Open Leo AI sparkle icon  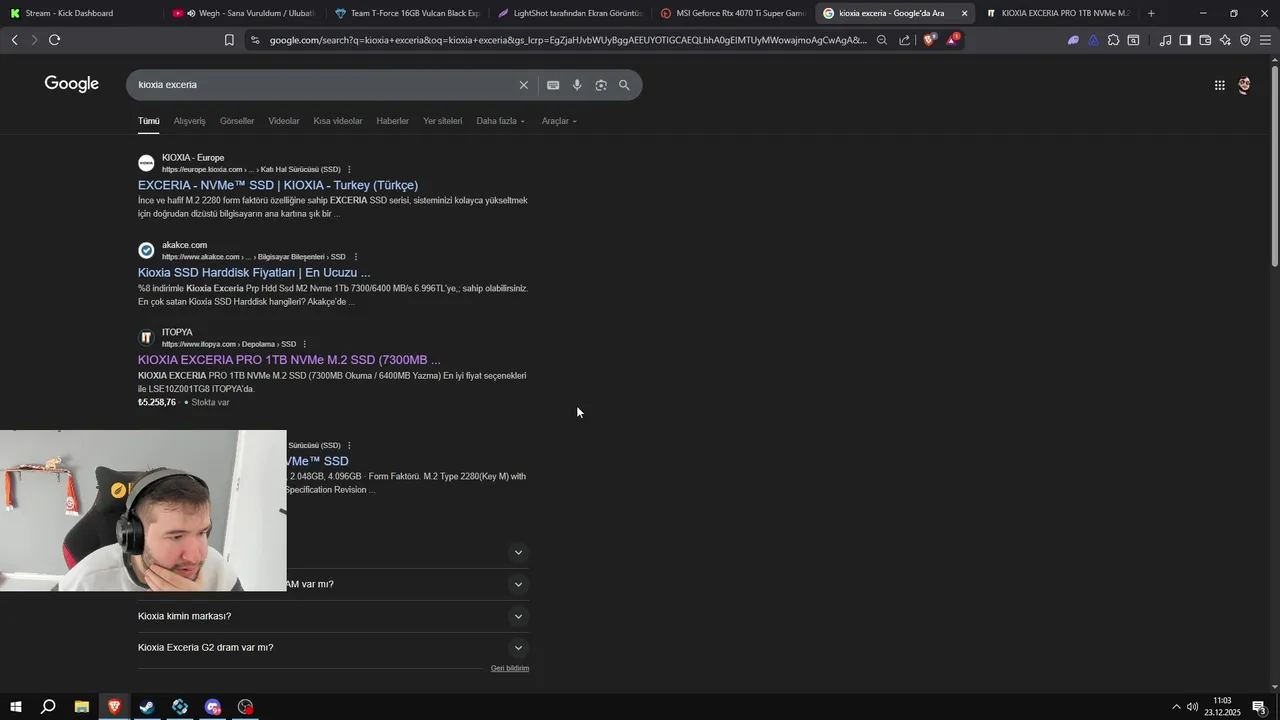[x=1225, y=40]
